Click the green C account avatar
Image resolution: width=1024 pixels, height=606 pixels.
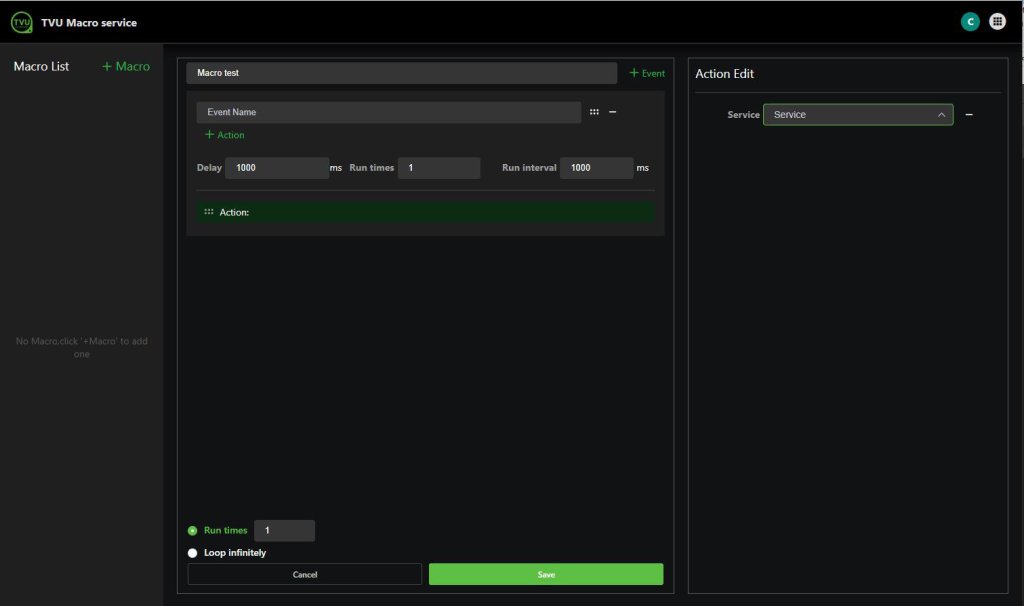point(967,20)
